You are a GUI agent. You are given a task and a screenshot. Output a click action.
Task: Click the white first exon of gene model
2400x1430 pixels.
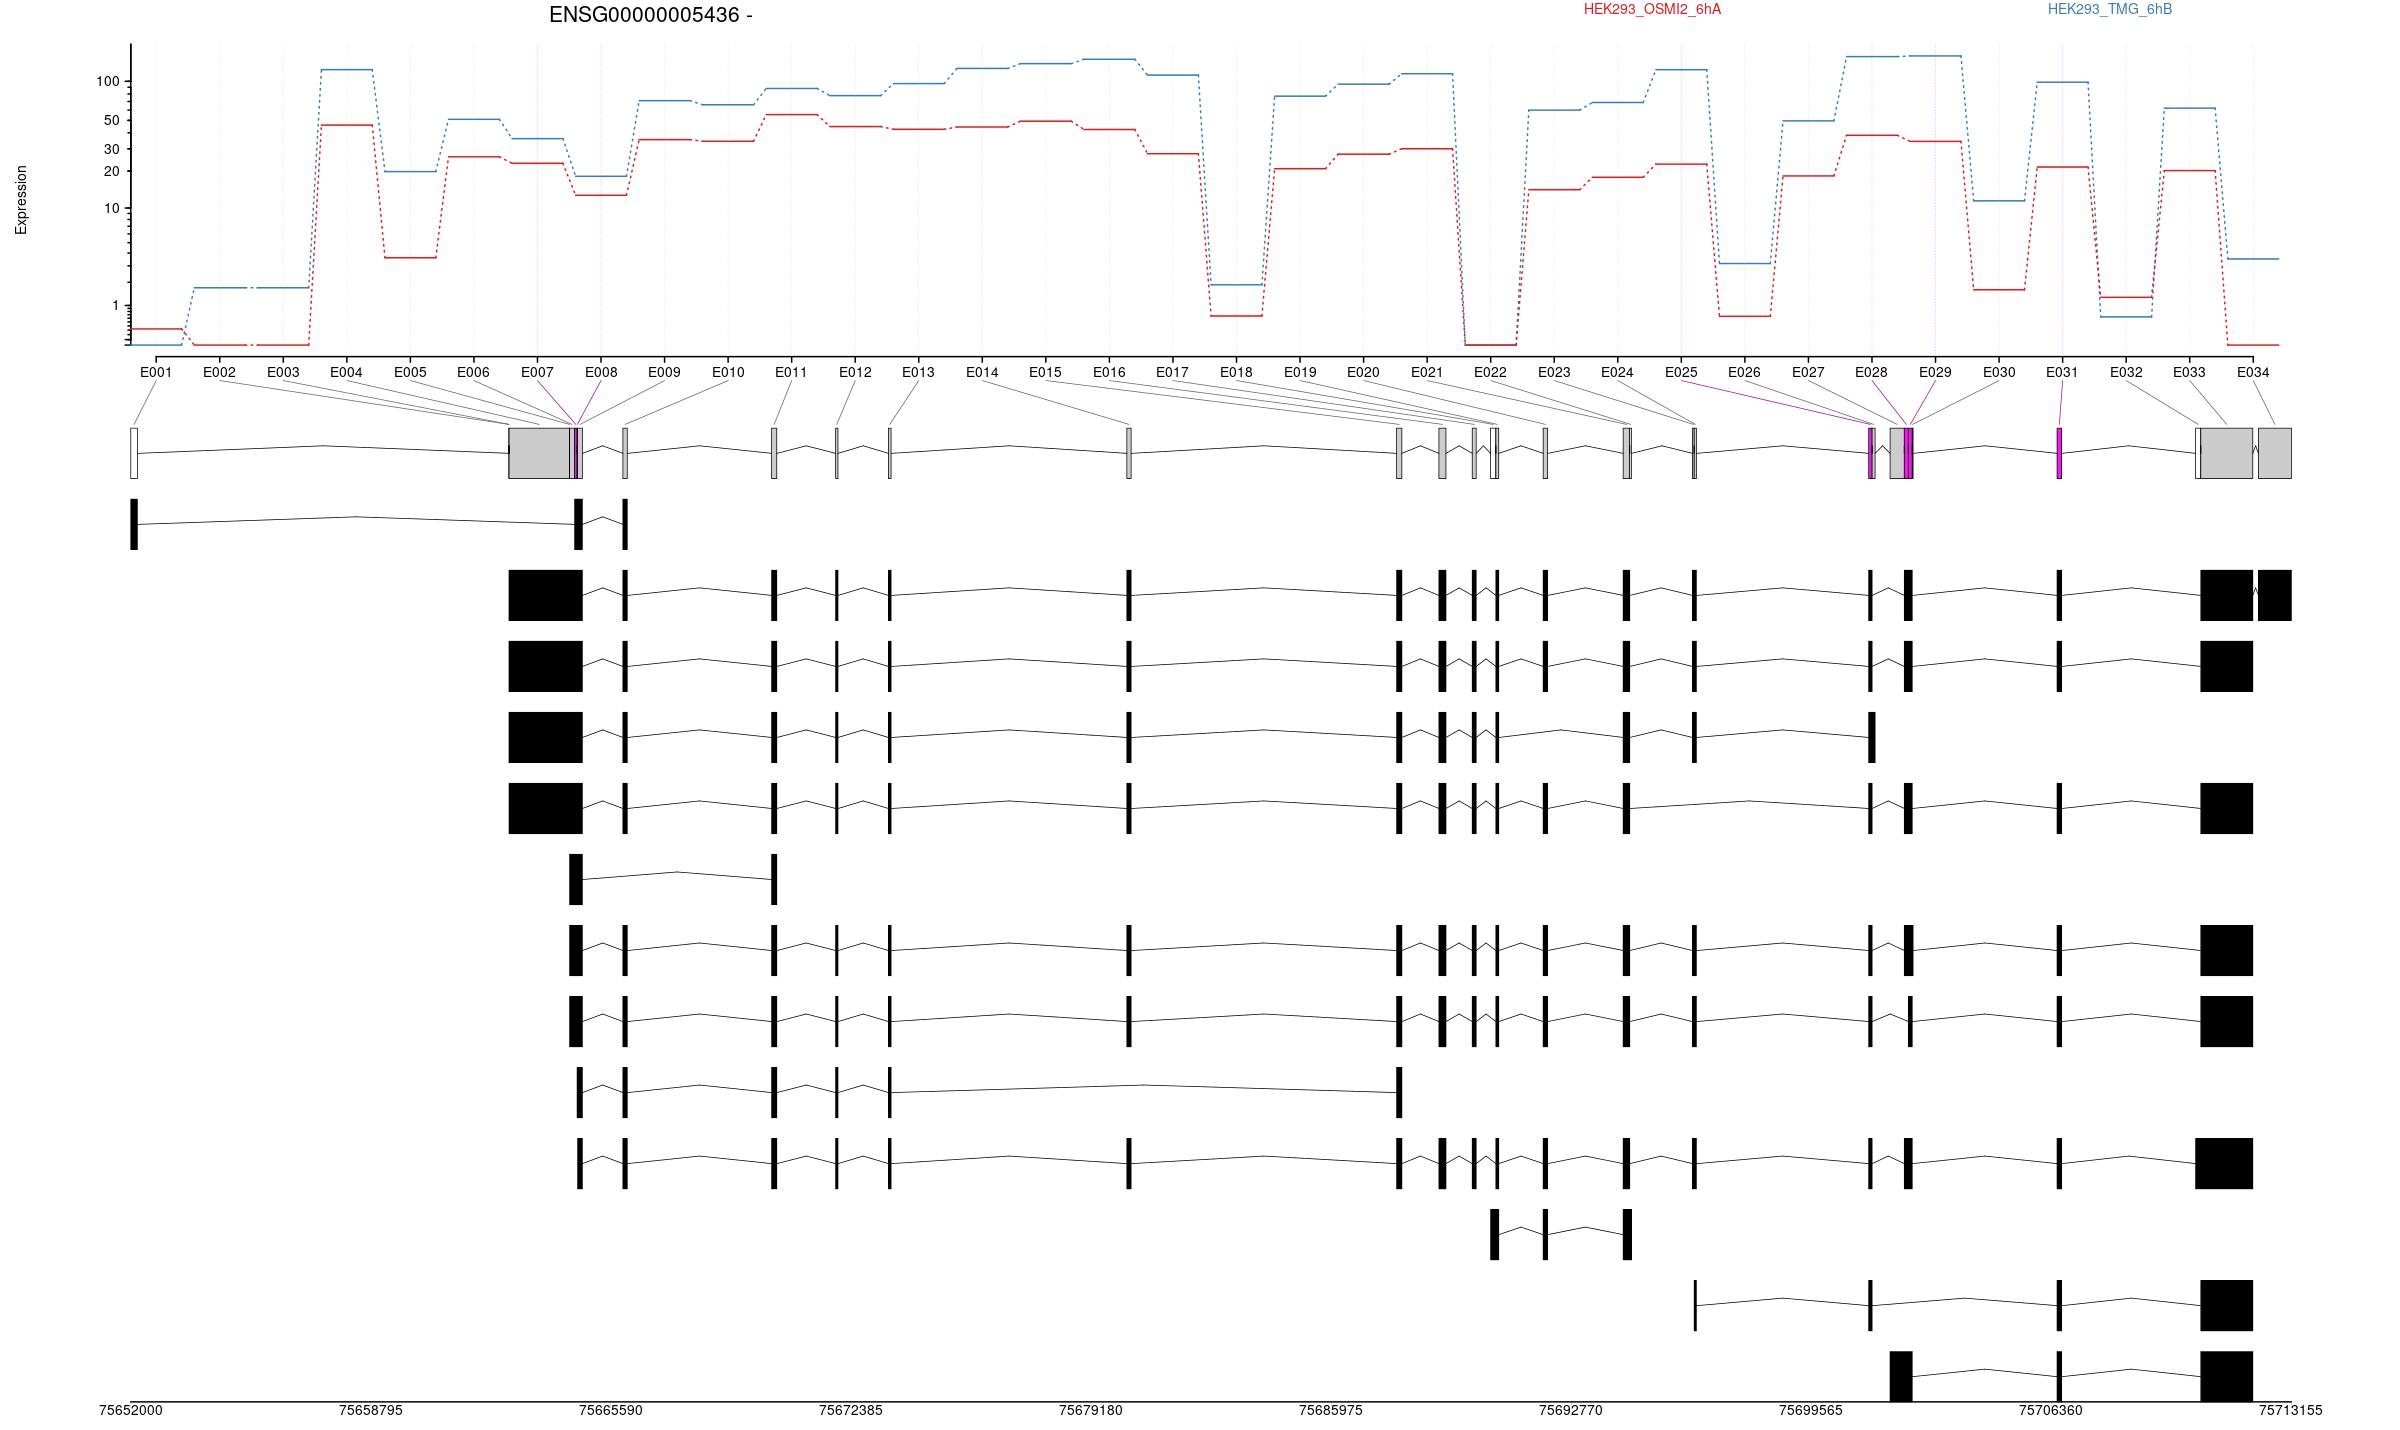click(134, 453)
